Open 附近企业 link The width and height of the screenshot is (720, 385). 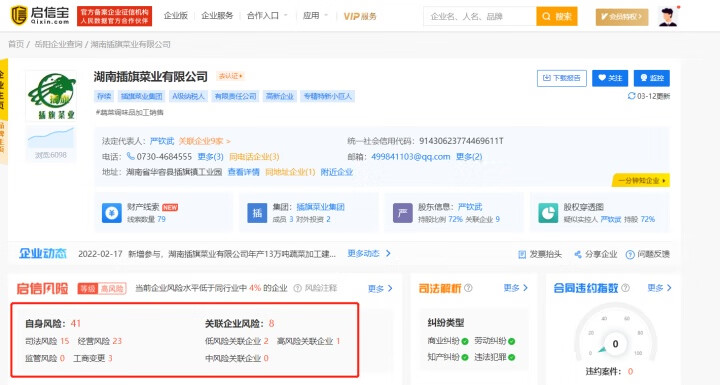point(337,172)
